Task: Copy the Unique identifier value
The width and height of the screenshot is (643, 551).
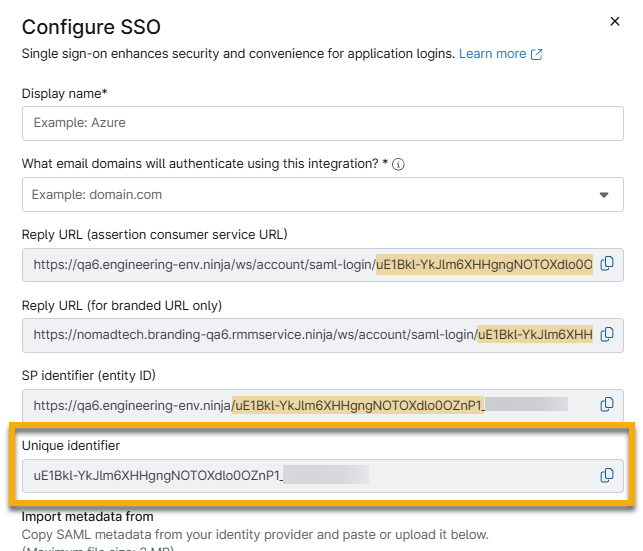Action: (x=607, y=475)
